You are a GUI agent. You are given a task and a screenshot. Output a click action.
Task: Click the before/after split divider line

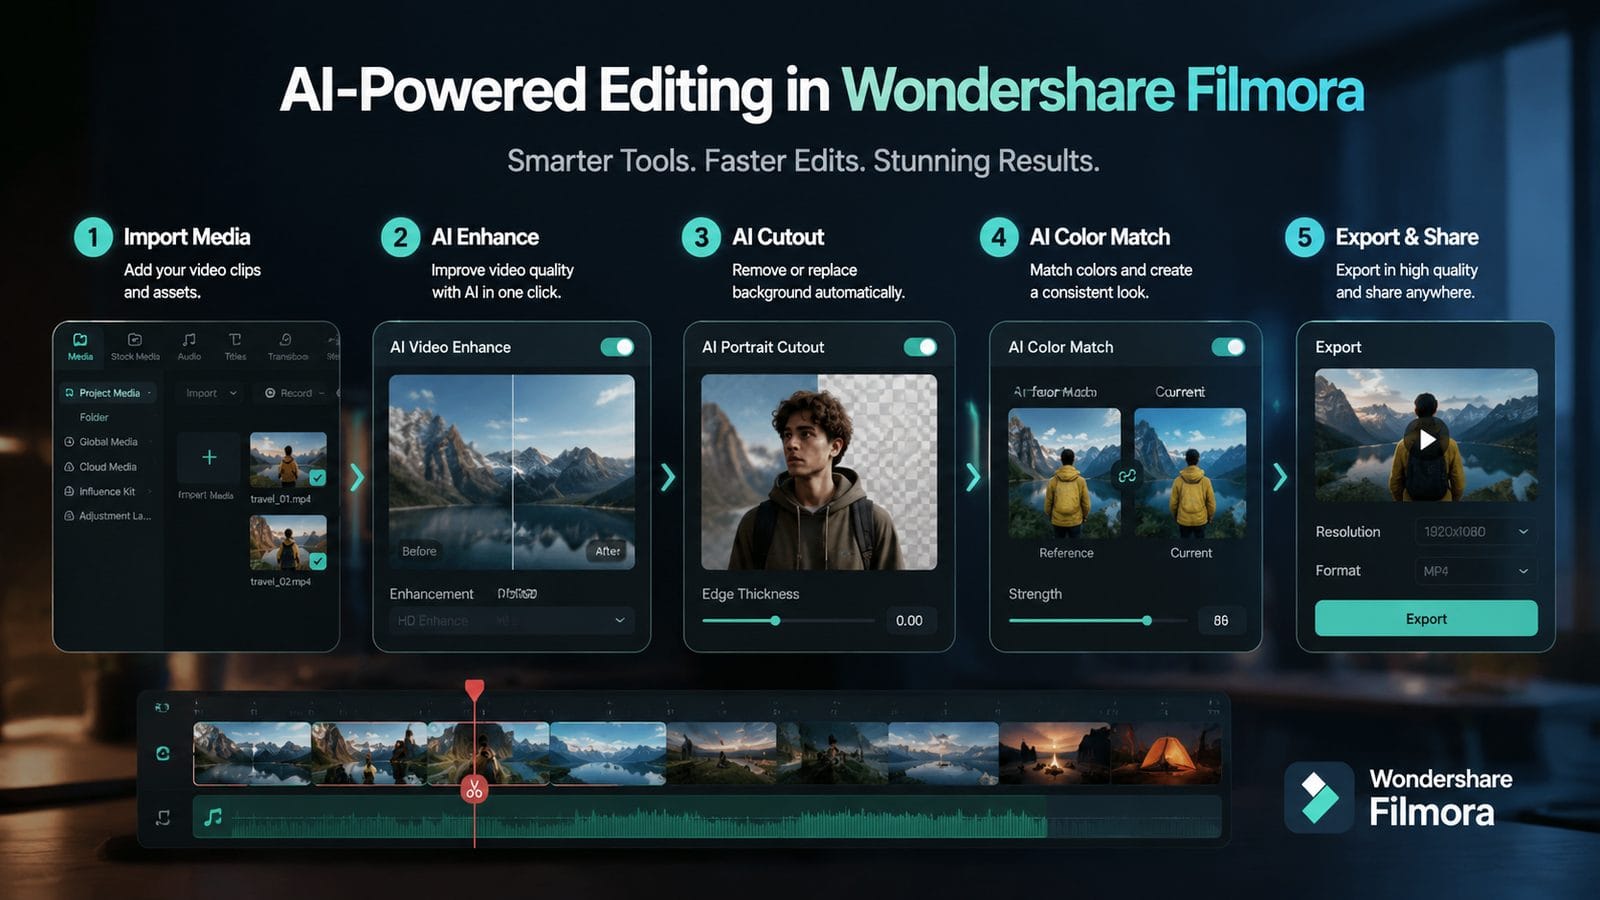tap(512, 472)
